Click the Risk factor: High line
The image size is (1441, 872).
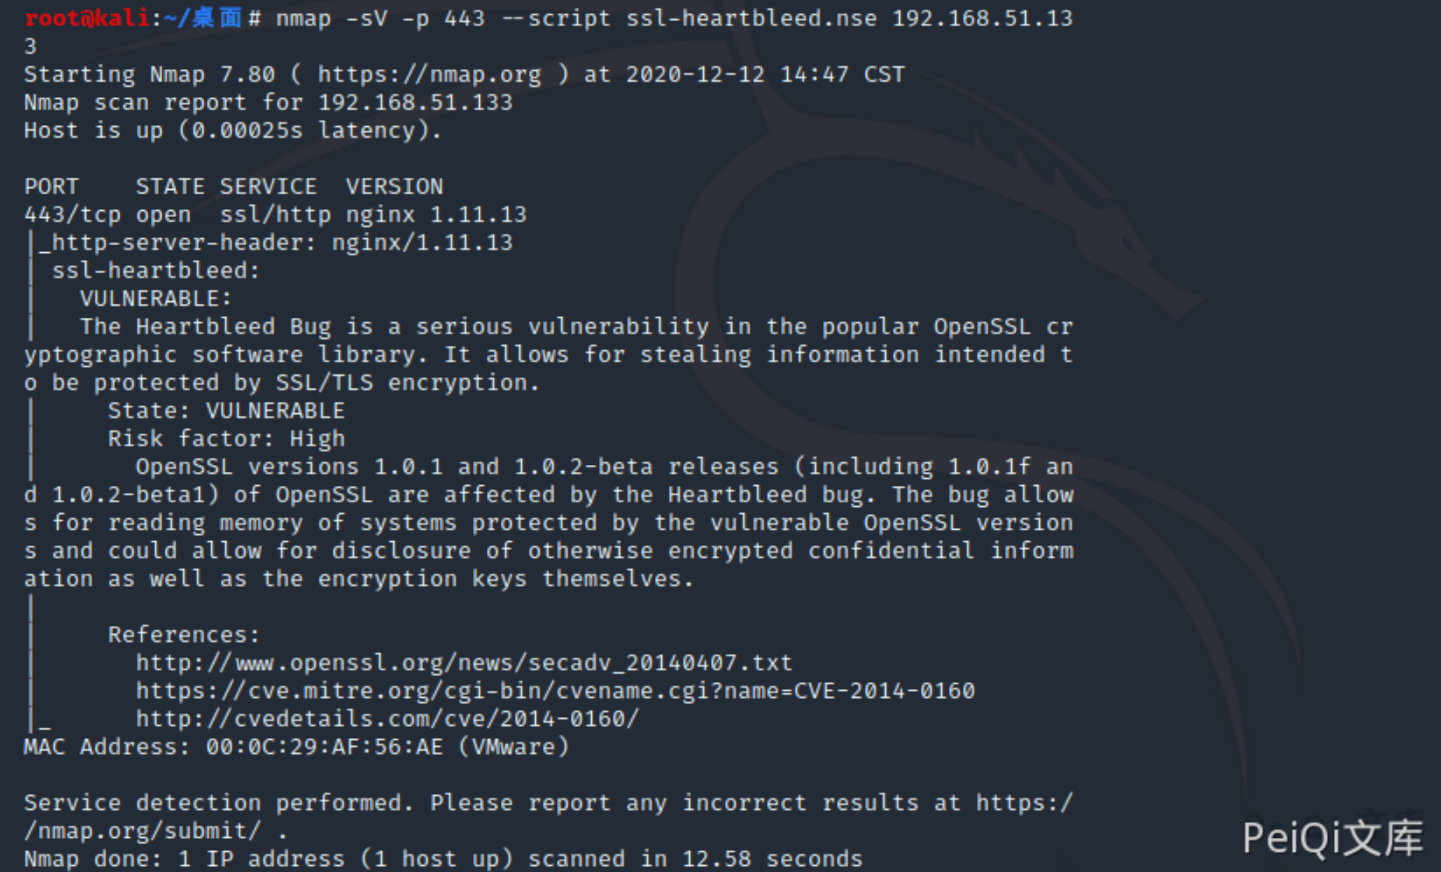click(x=226, y=439)
